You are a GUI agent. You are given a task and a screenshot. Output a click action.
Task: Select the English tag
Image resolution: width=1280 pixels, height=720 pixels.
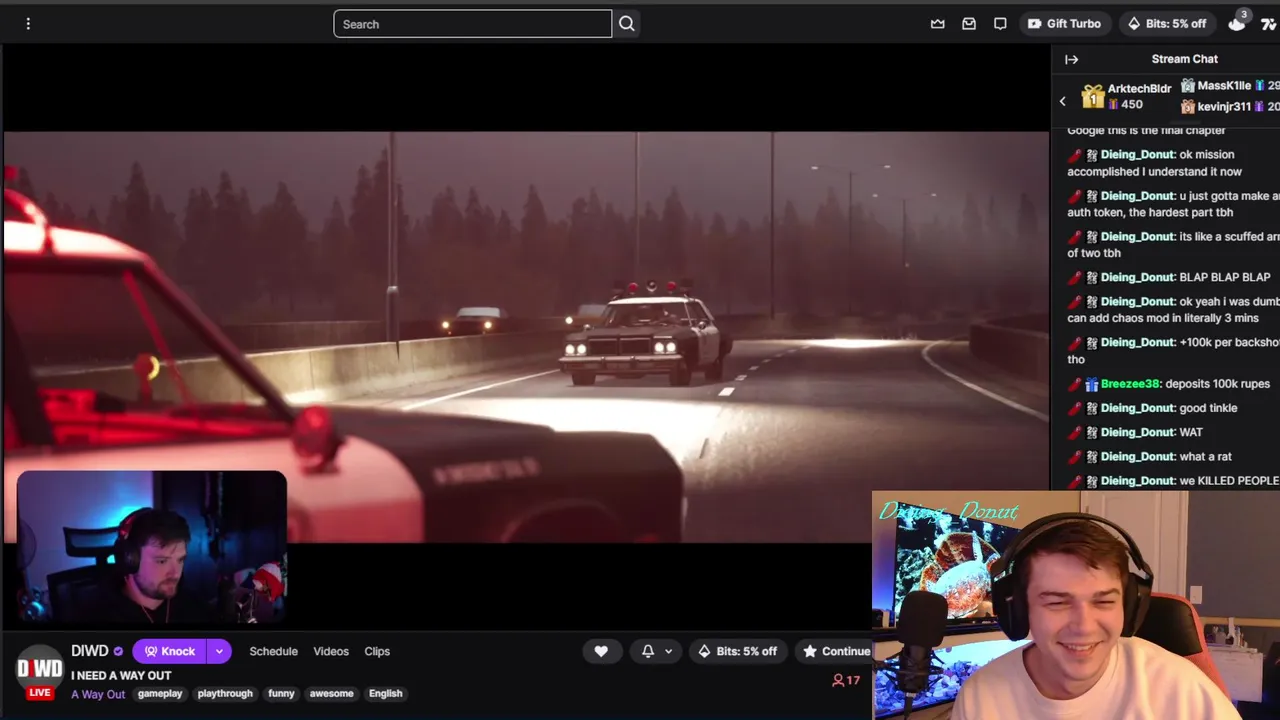pos(385,693)
